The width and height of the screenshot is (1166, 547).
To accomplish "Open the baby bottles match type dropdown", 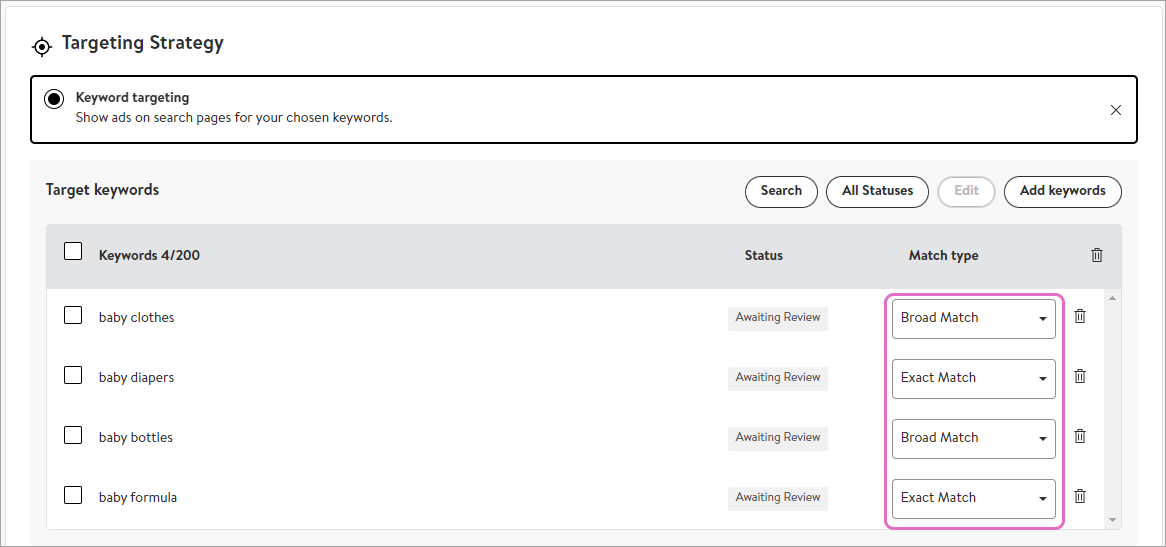I will [973, 438].
